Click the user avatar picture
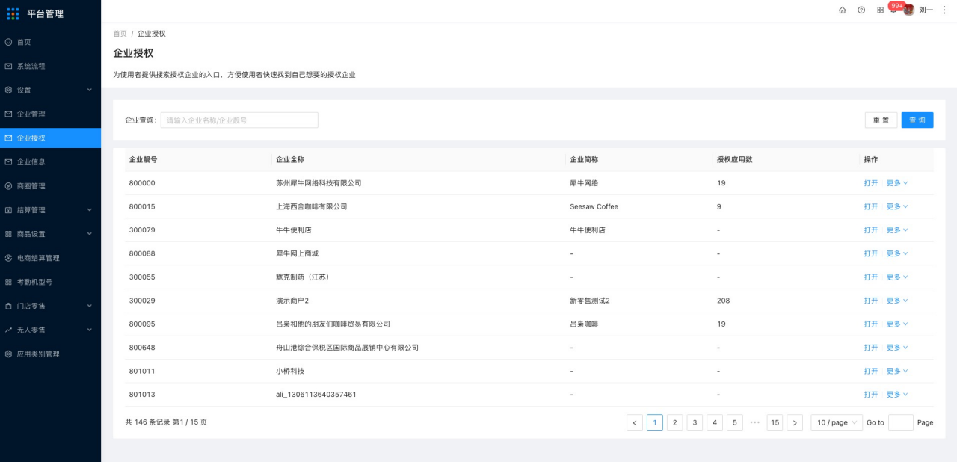The image size is (957, 462). pos(909,10)
